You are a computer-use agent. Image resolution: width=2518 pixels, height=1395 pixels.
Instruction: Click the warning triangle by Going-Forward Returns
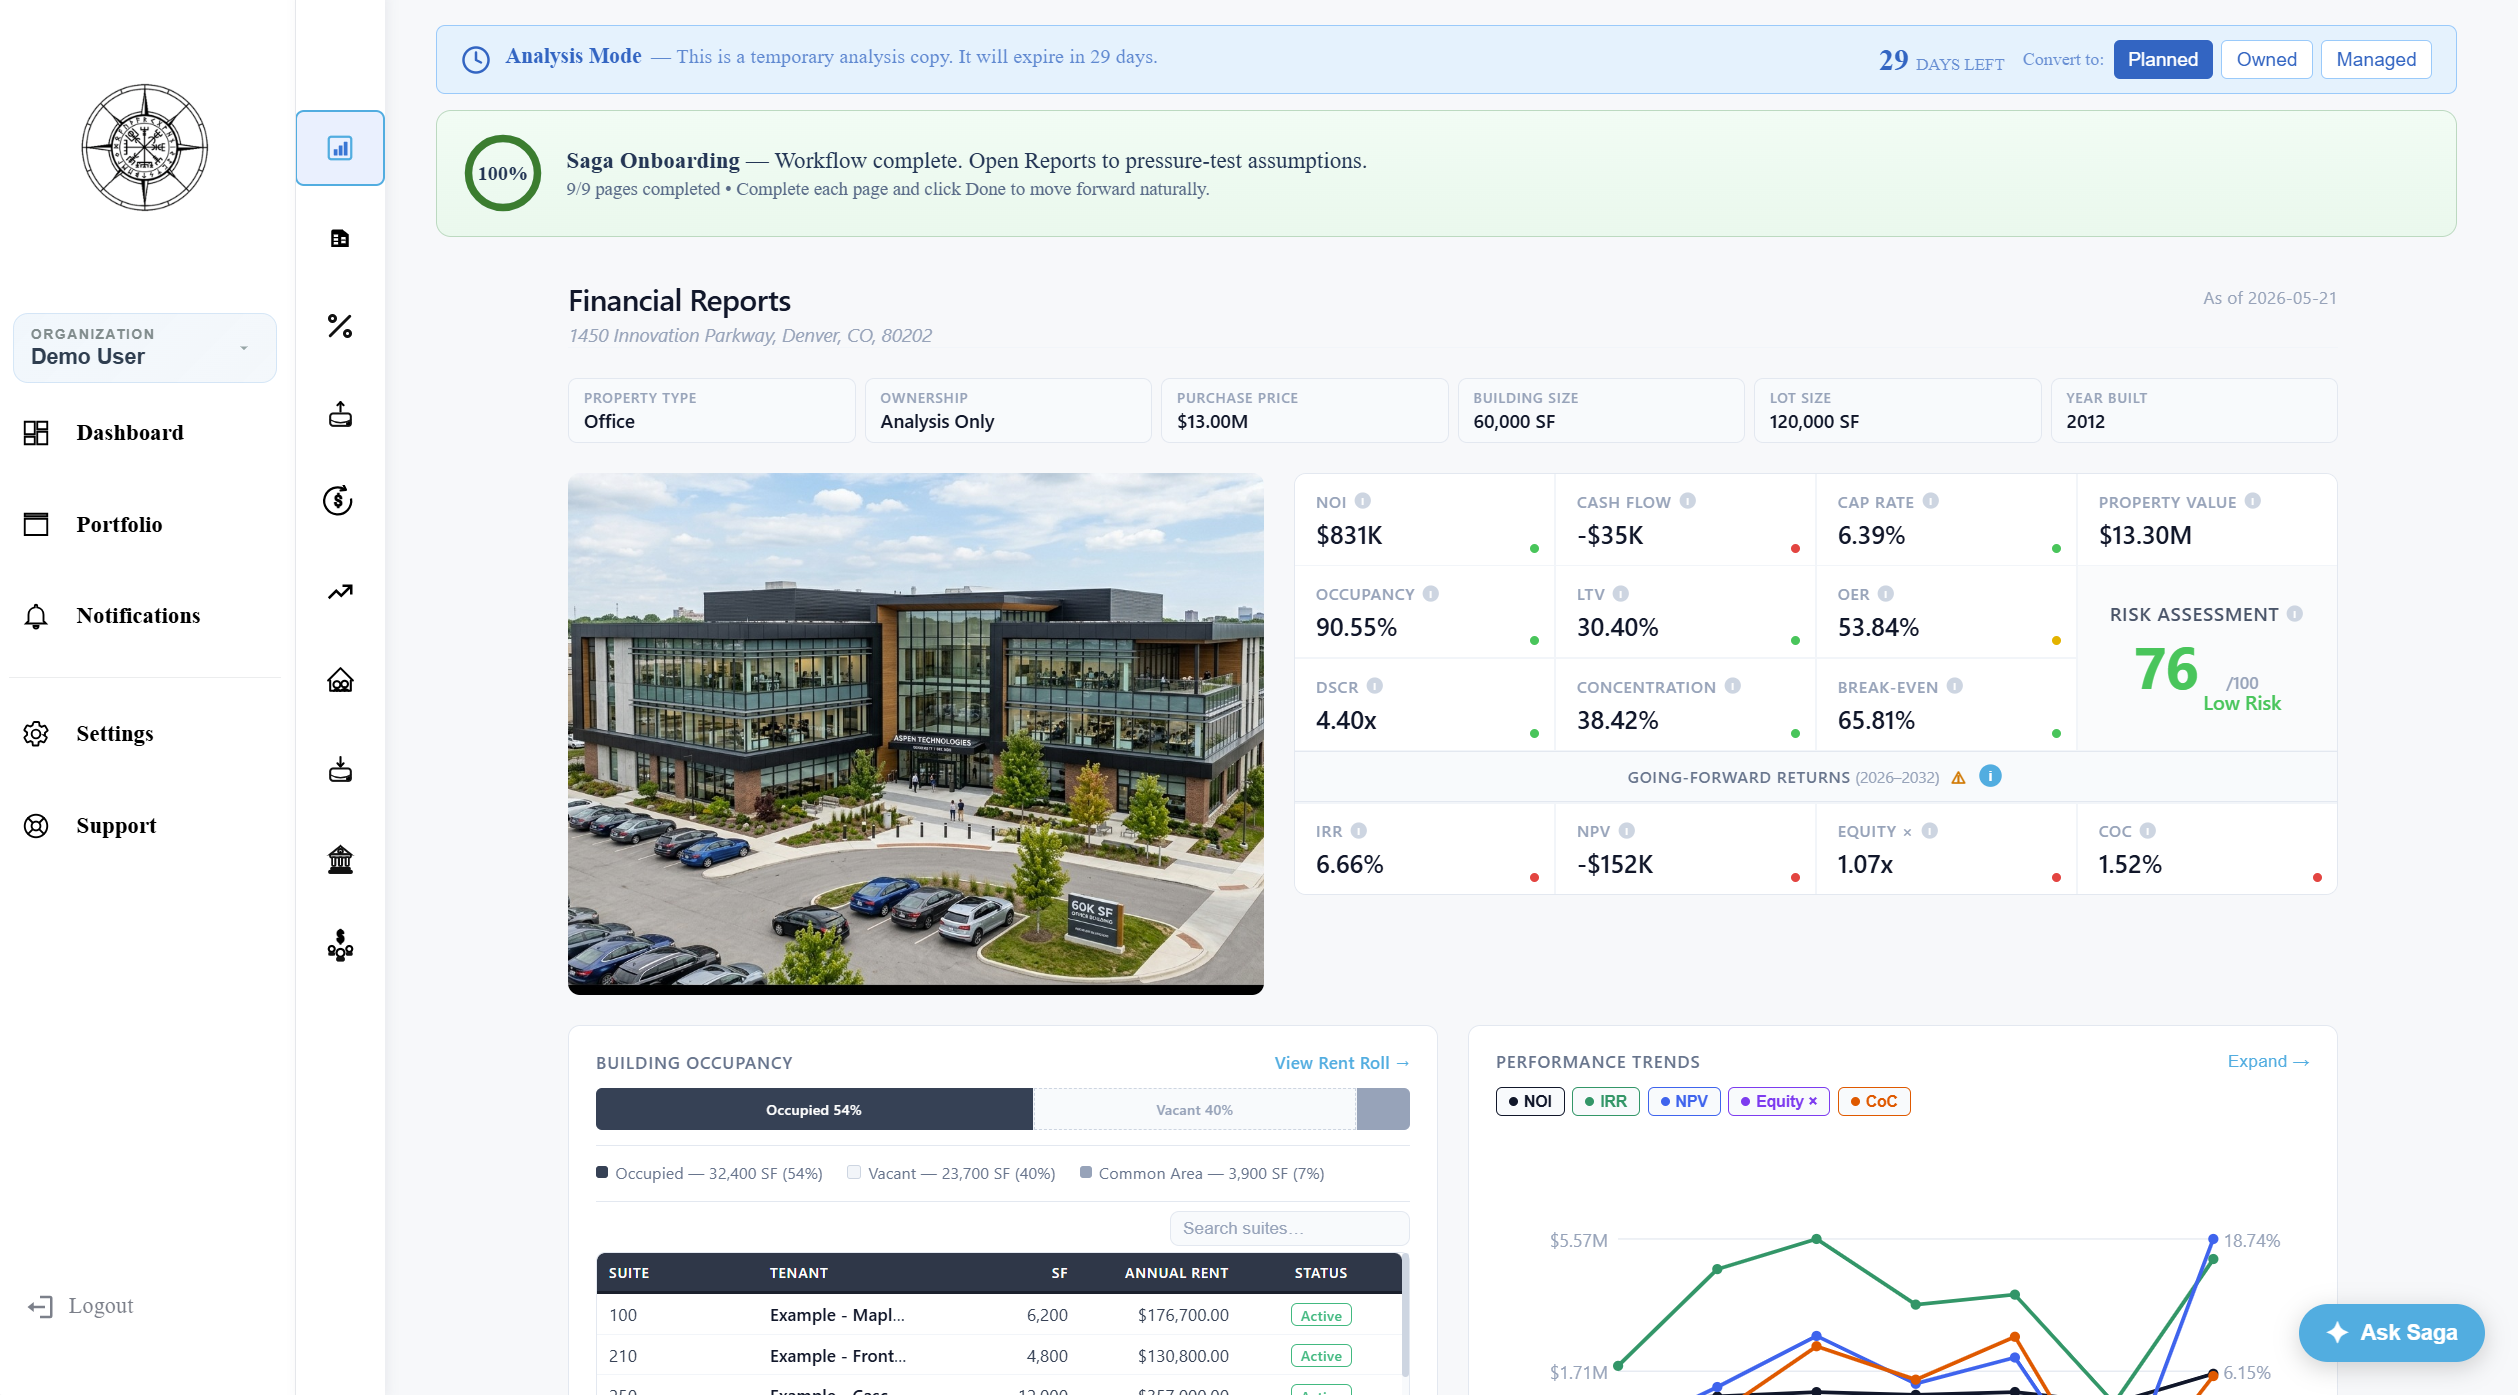tap(1958, 778)
